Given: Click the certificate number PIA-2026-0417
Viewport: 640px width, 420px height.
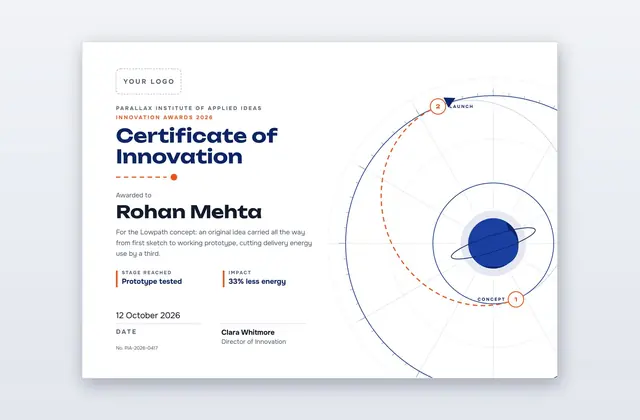Looking at the screenshot, I should [x=137, y=348].
